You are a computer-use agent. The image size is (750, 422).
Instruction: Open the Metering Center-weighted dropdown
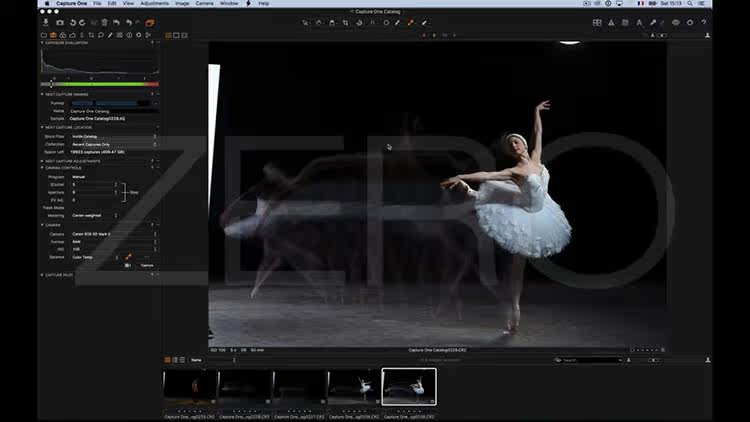click(94, 215)
